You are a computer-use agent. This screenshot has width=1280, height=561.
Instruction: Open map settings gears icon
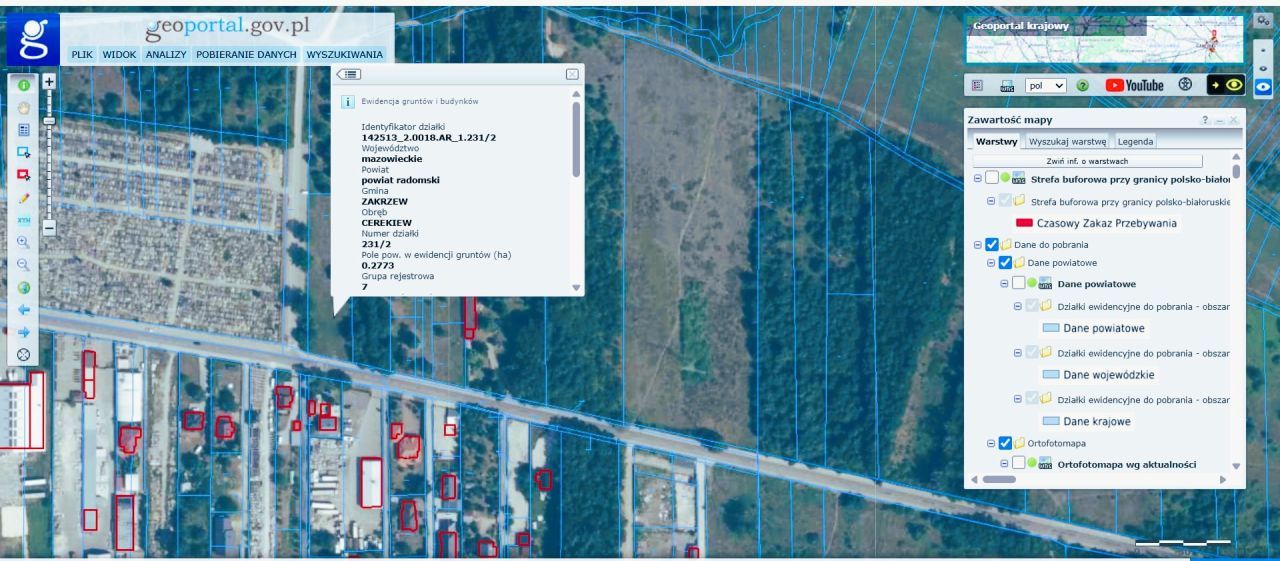pyautogui.click(x=1263, y=21)
